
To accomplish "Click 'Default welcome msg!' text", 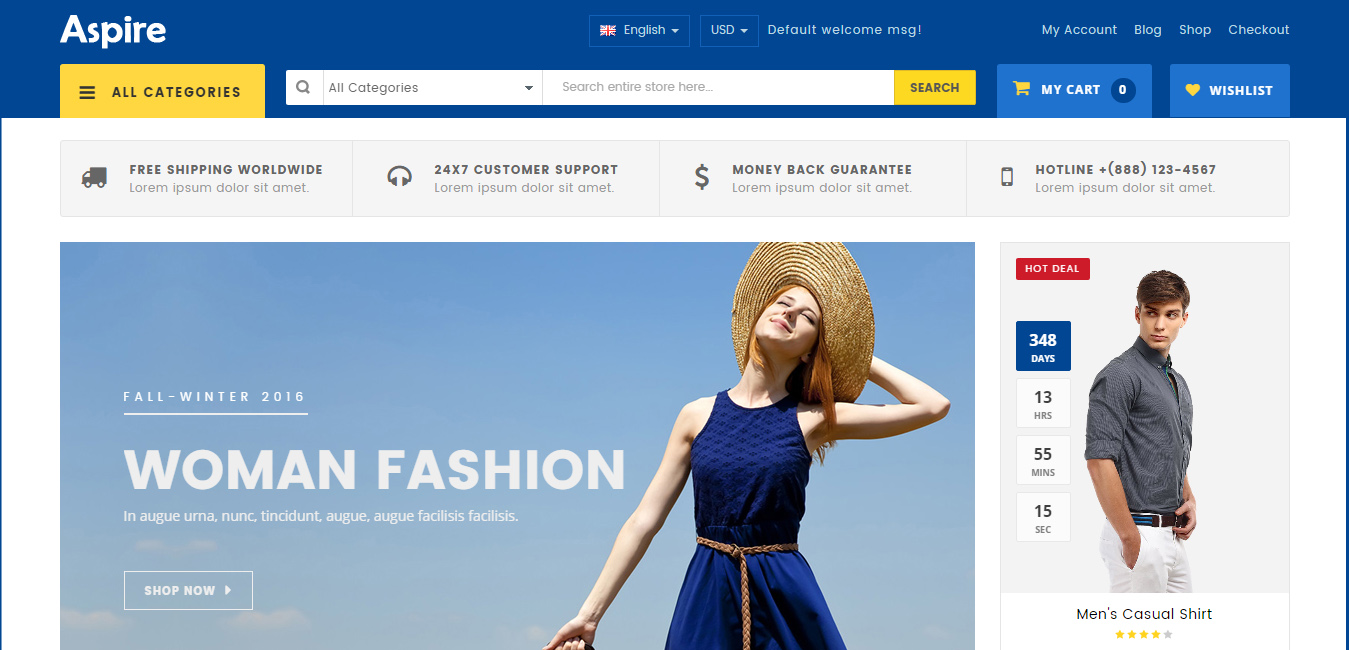I will coord(844,30).
